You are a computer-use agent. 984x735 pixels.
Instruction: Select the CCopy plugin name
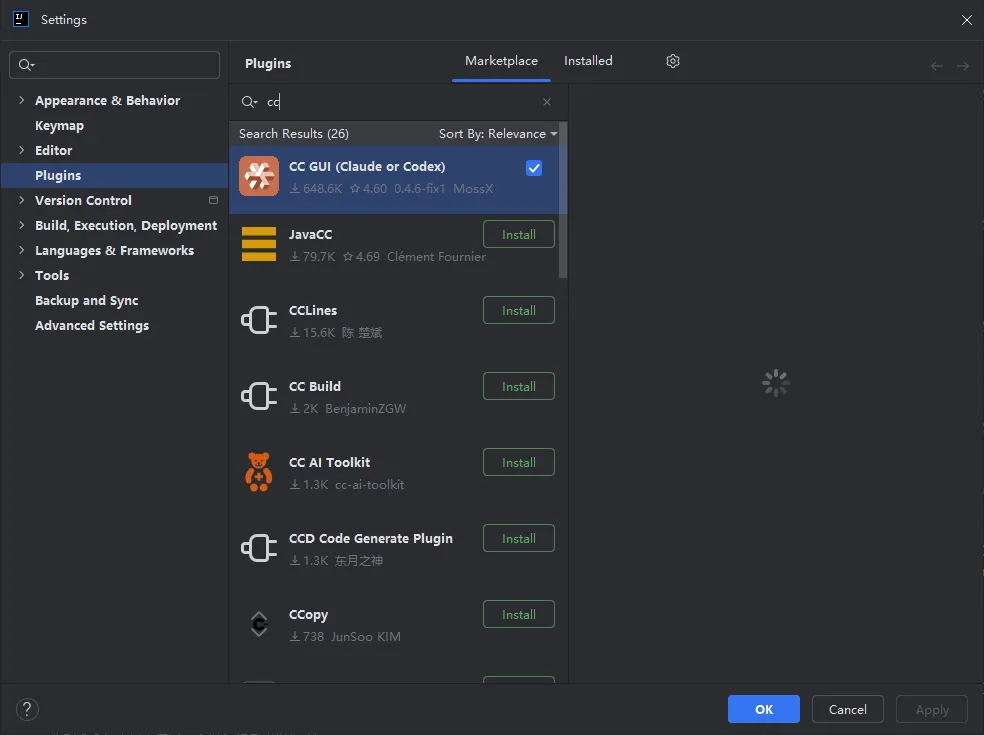click(308, 614)
